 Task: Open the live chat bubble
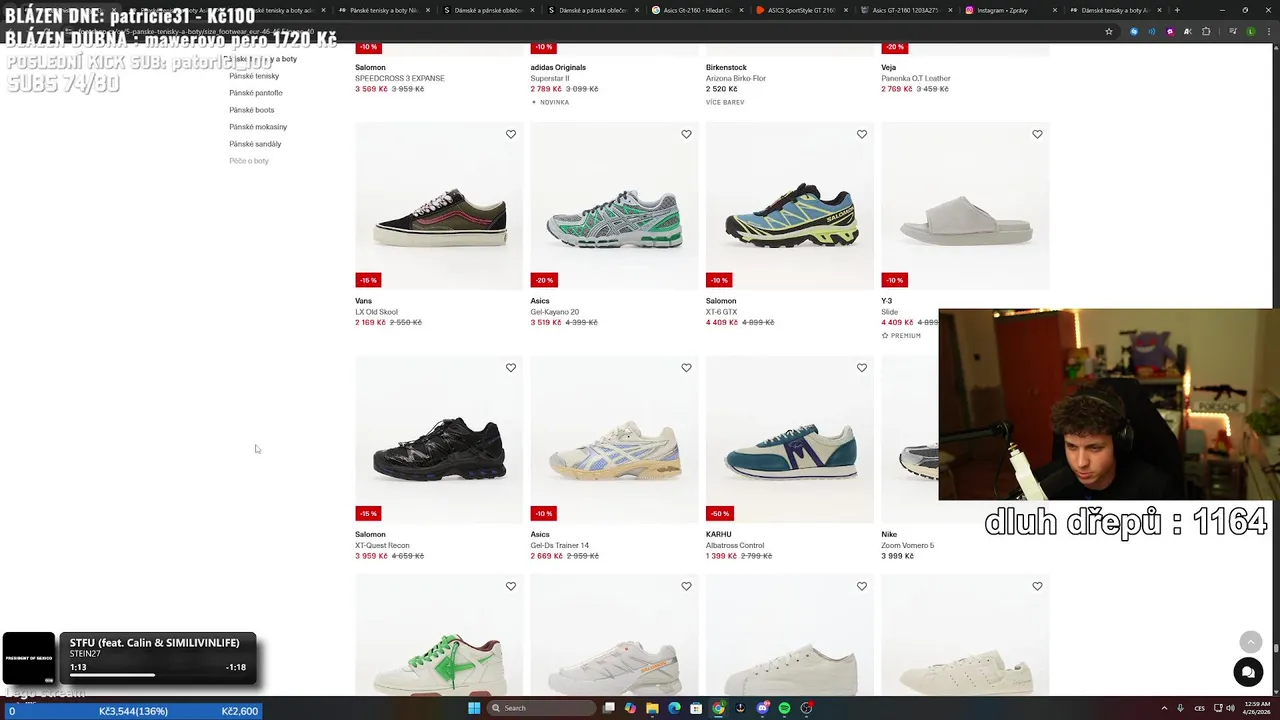pyautogui.click(x=1248, y=672)
